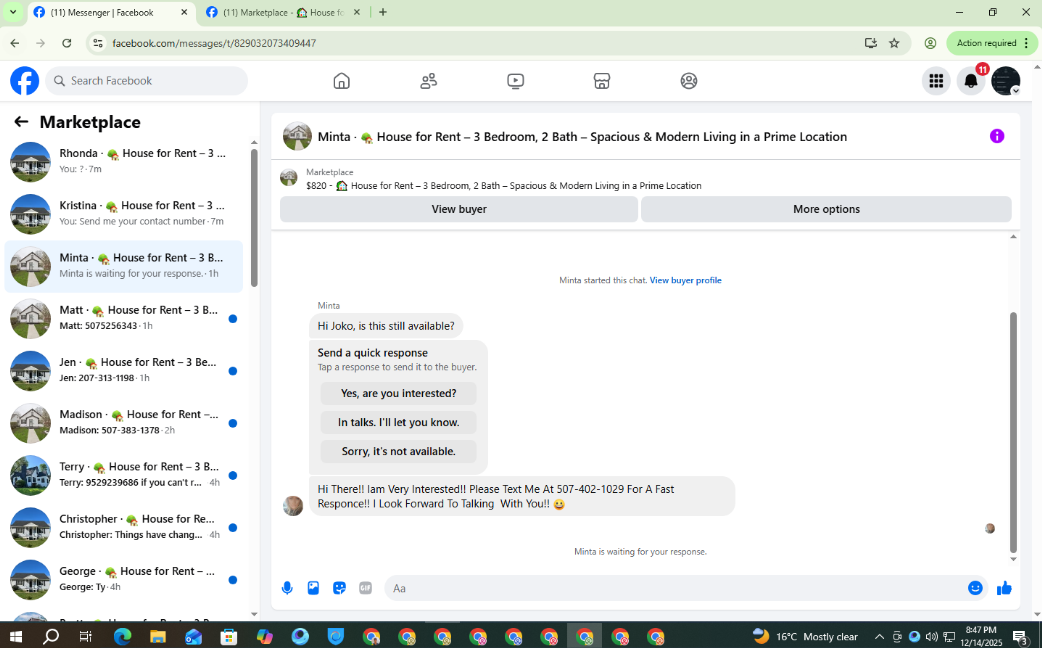The width and height of the screenshot is (1042, 648).
Task: Open emoji picker in message box
Action: [975, 588]
